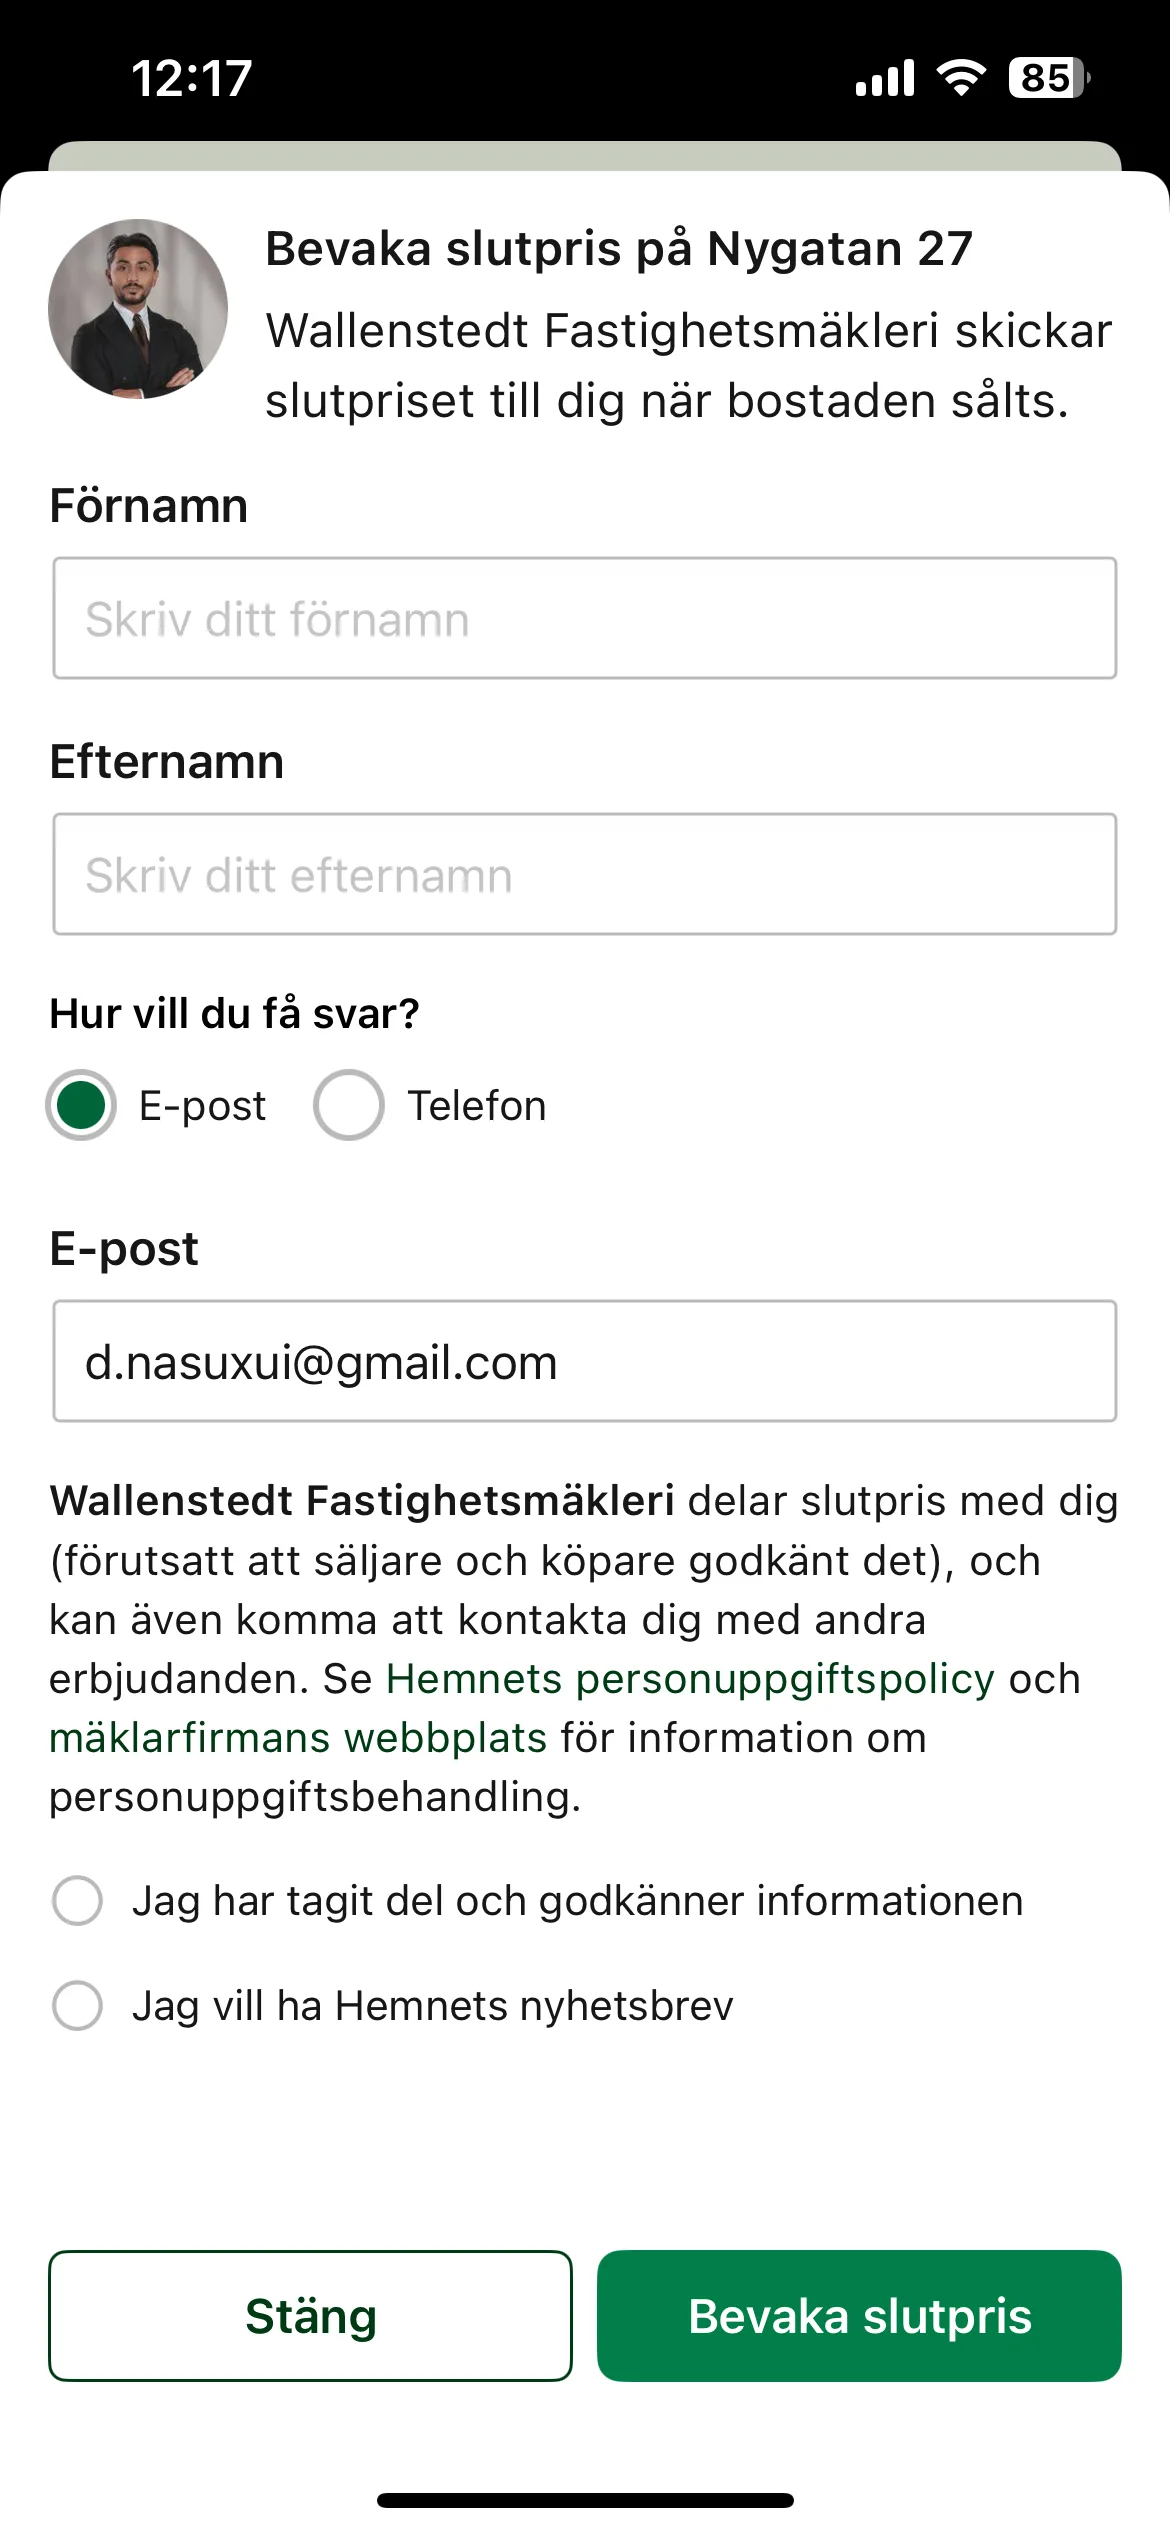This screenshot has width=1170, height=2532.
Task: Focus the Förnamn input field
Action: (585, 618)
